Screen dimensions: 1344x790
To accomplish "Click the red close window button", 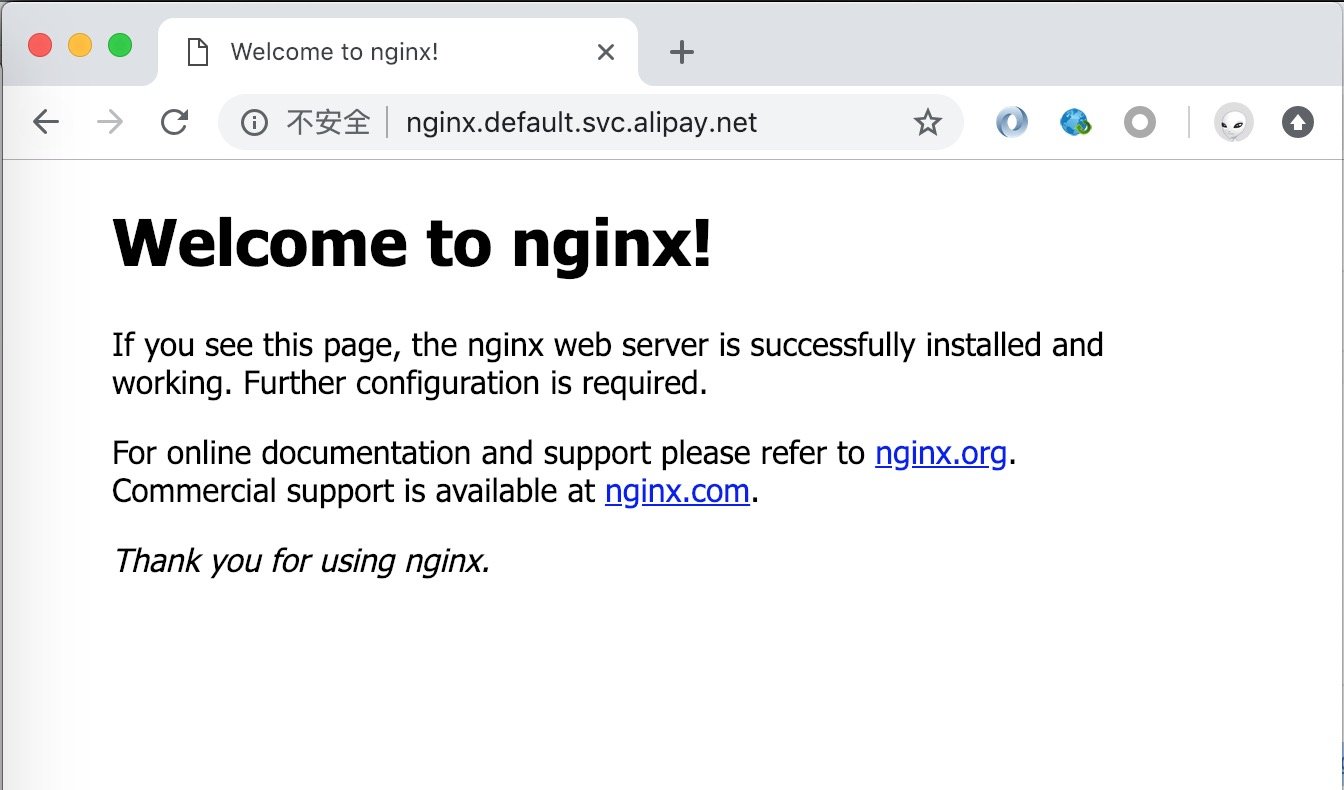I will (40, 45).
